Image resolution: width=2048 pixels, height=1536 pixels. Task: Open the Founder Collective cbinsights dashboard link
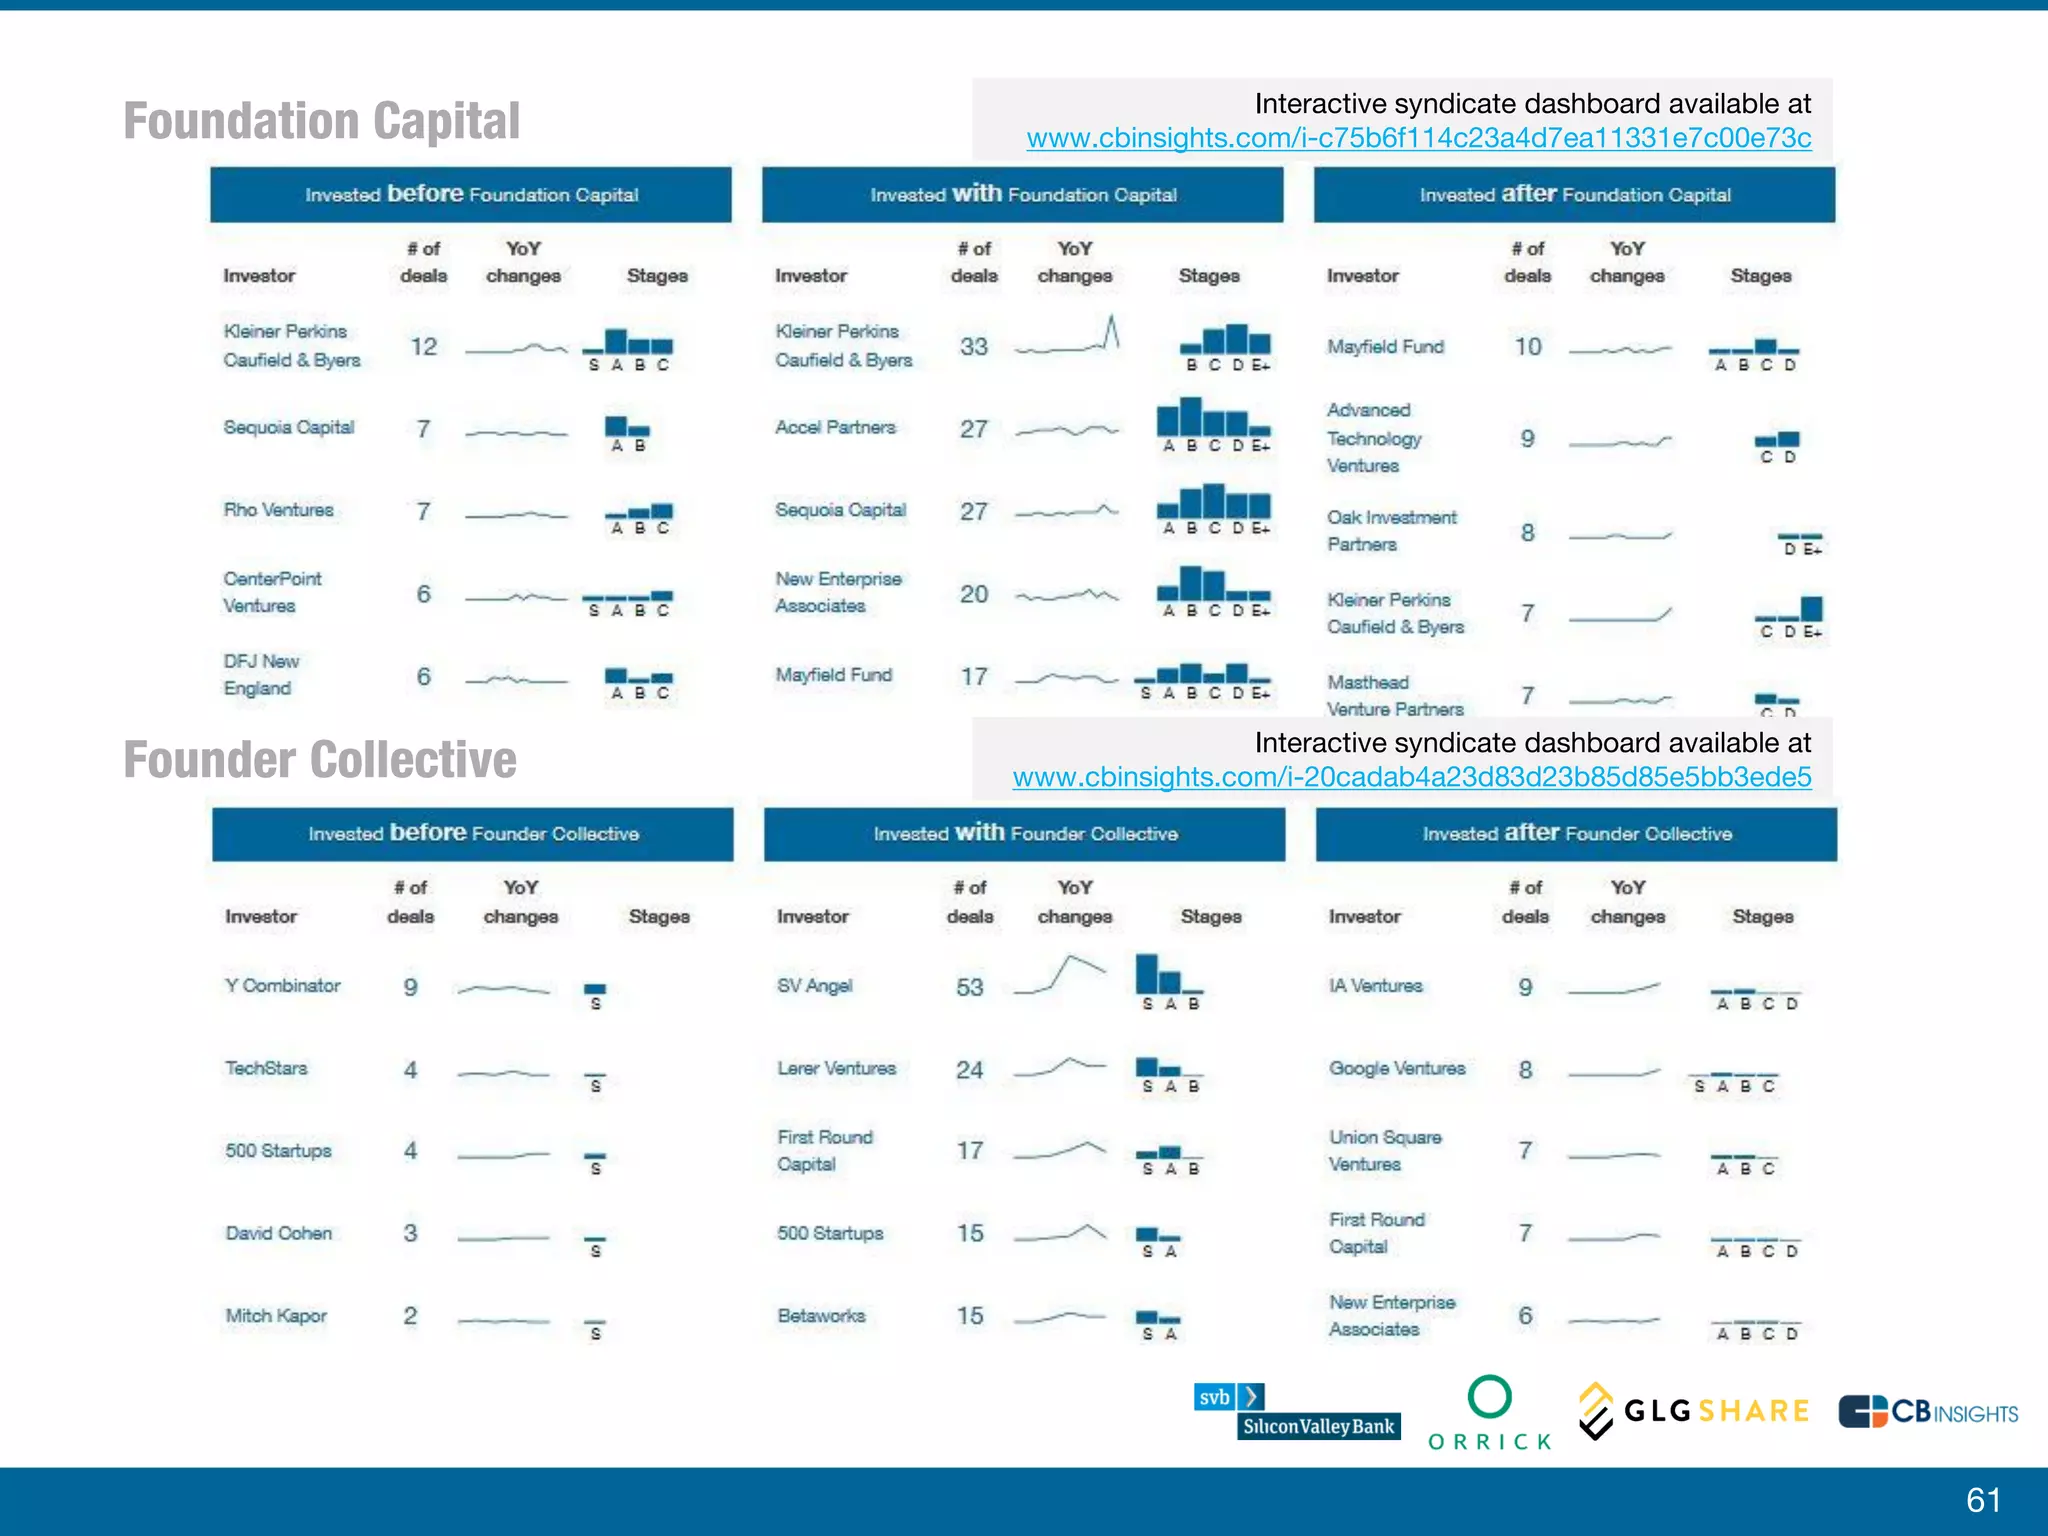pyautogui.click(x=1411, y=777)
